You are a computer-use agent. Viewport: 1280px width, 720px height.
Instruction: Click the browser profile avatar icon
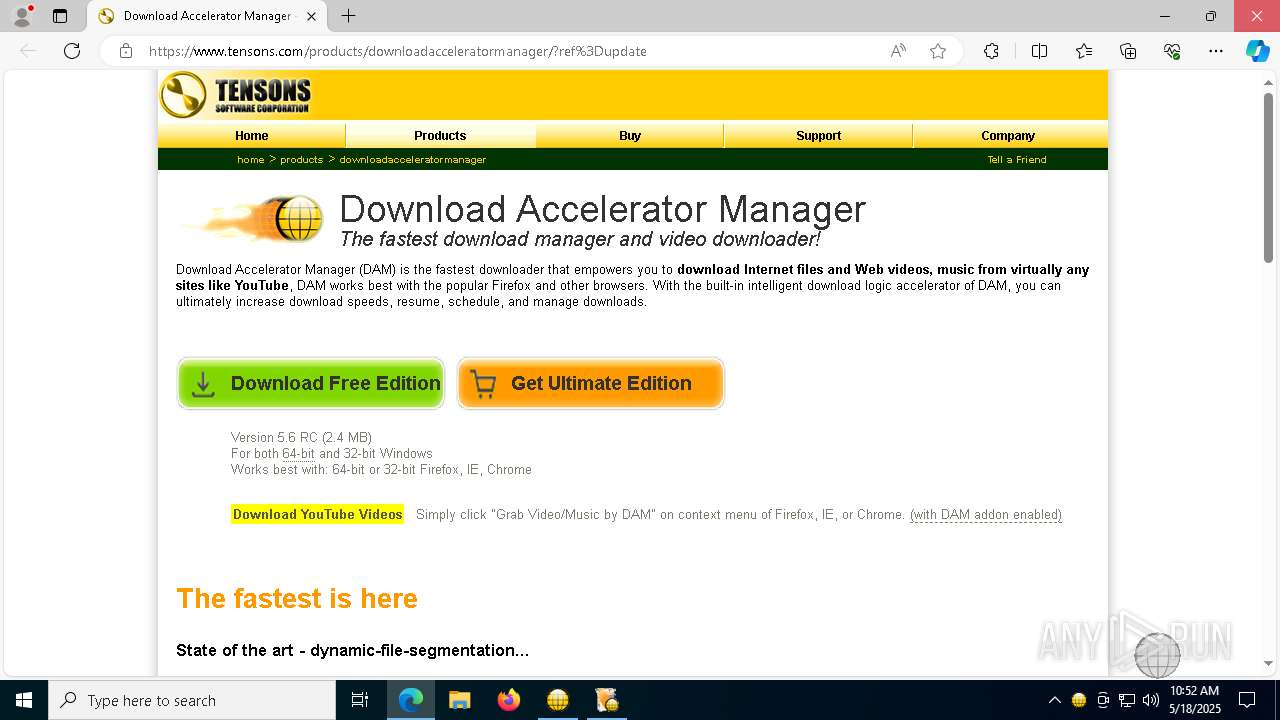coord(22,16)
